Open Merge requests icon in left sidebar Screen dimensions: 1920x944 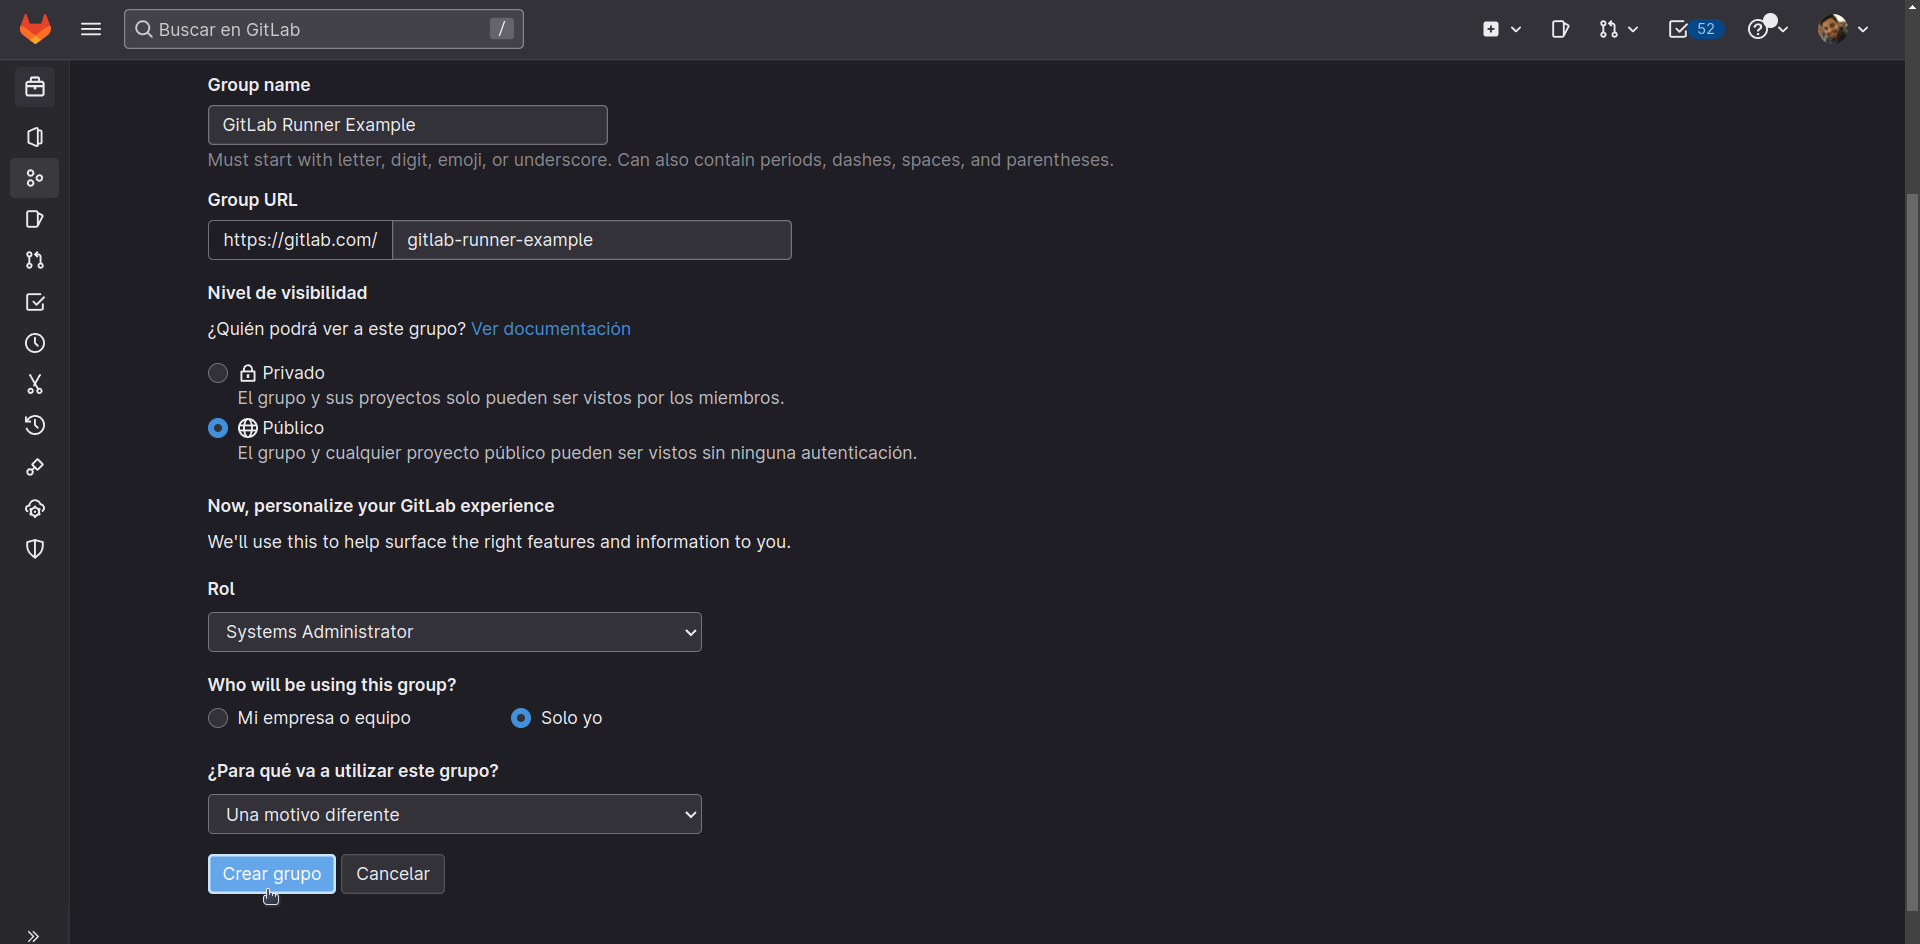(x=35, y=260)
